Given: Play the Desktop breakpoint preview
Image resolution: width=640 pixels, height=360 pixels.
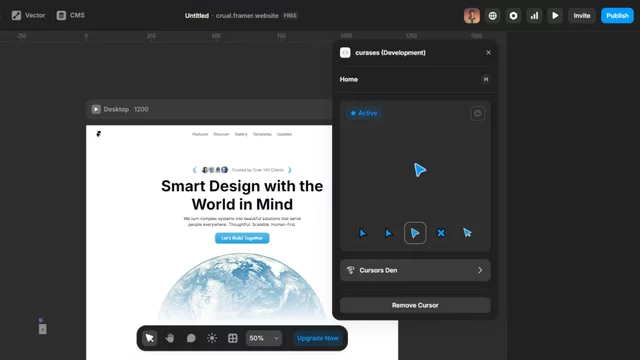Looking at the screenshot, I should point(96,109).
